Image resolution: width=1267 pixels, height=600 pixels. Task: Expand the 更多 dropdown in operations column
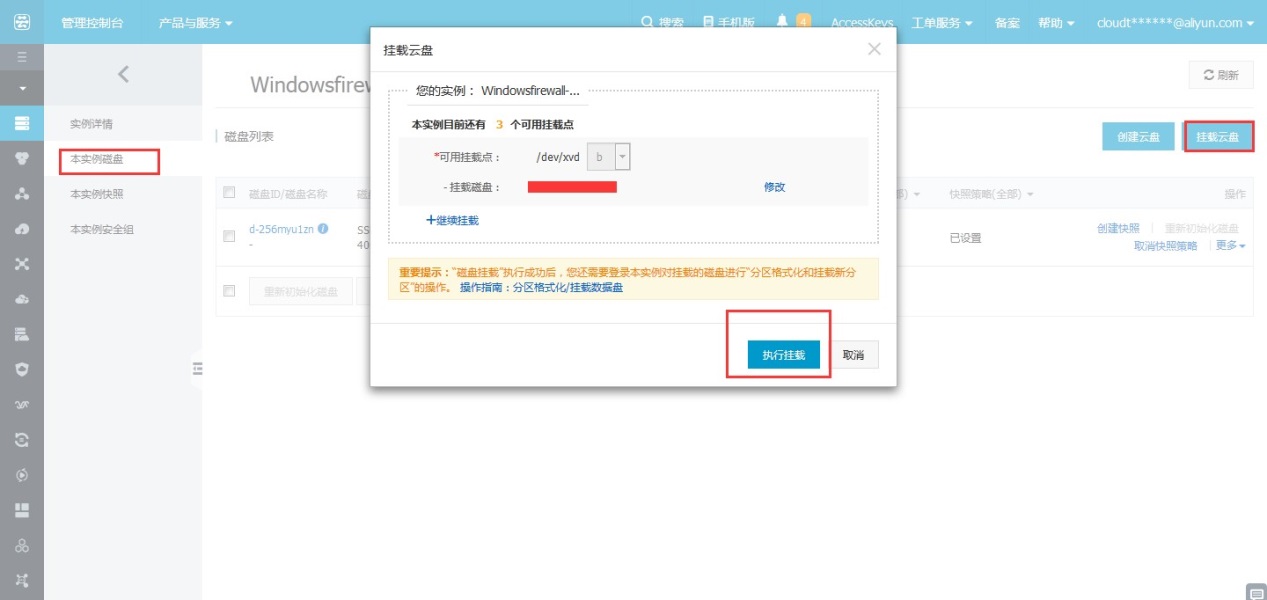tap(1230, 246)
